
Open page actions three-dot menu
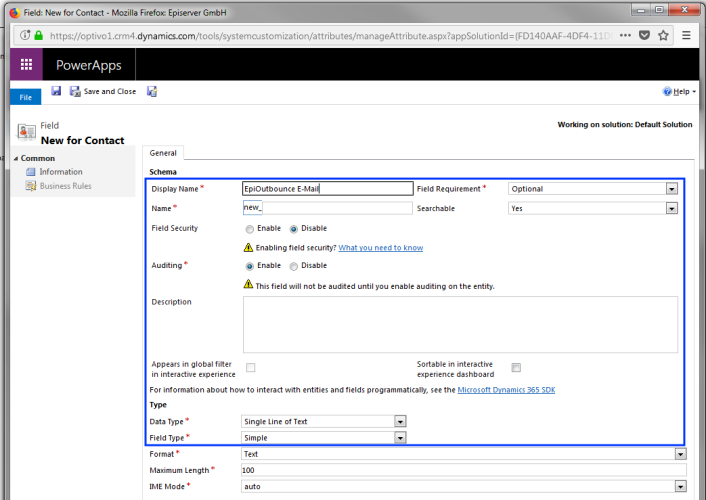pos(624,34)
